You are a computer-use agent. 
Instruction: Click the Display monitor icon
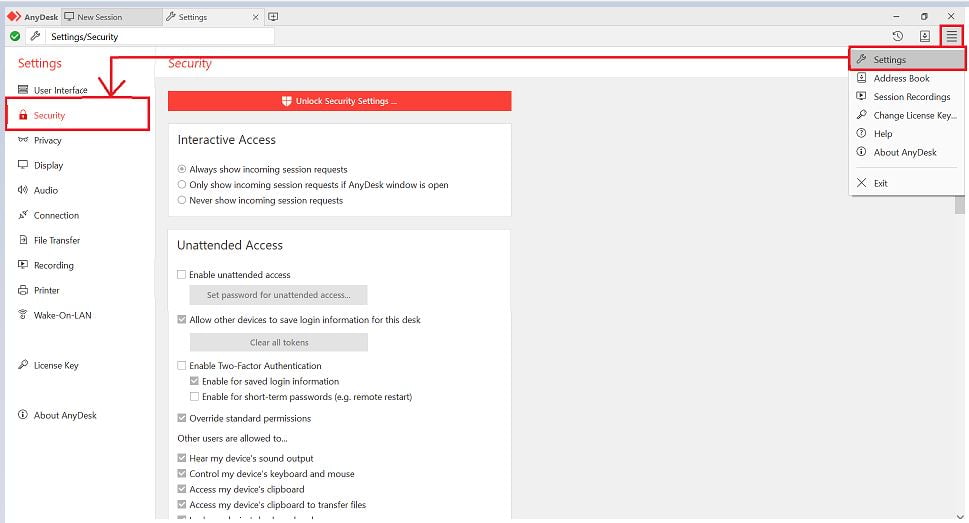point(23,165)
